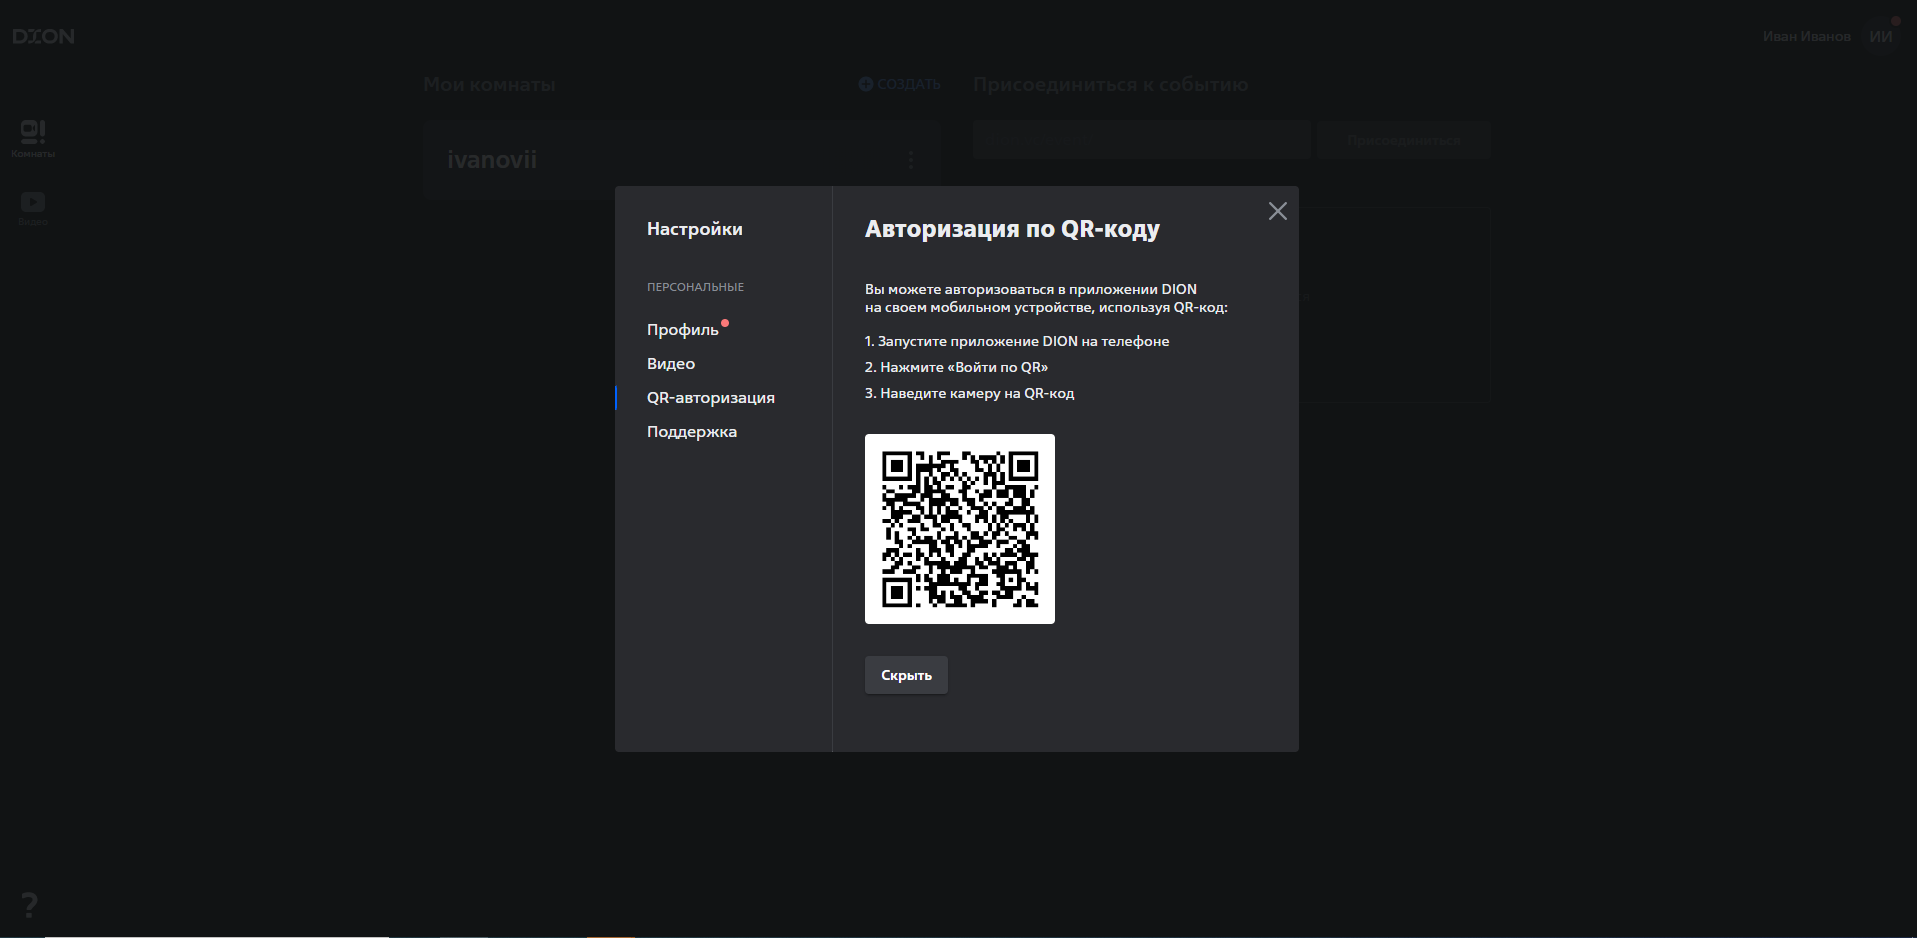Open the Видео sidebar icon

(x=33, y=208)
